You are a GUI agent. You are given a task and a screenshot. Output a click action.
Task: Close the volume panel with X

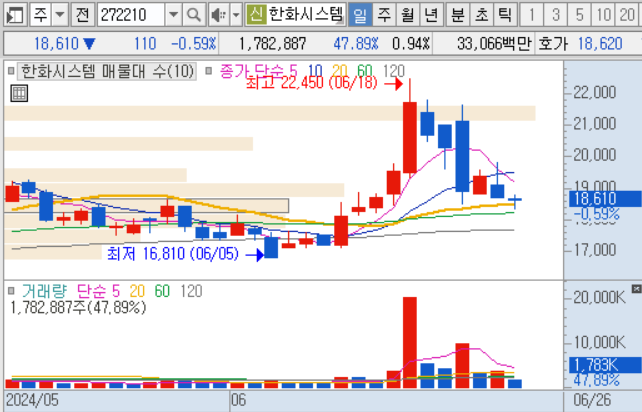click(x=636, y=289)
